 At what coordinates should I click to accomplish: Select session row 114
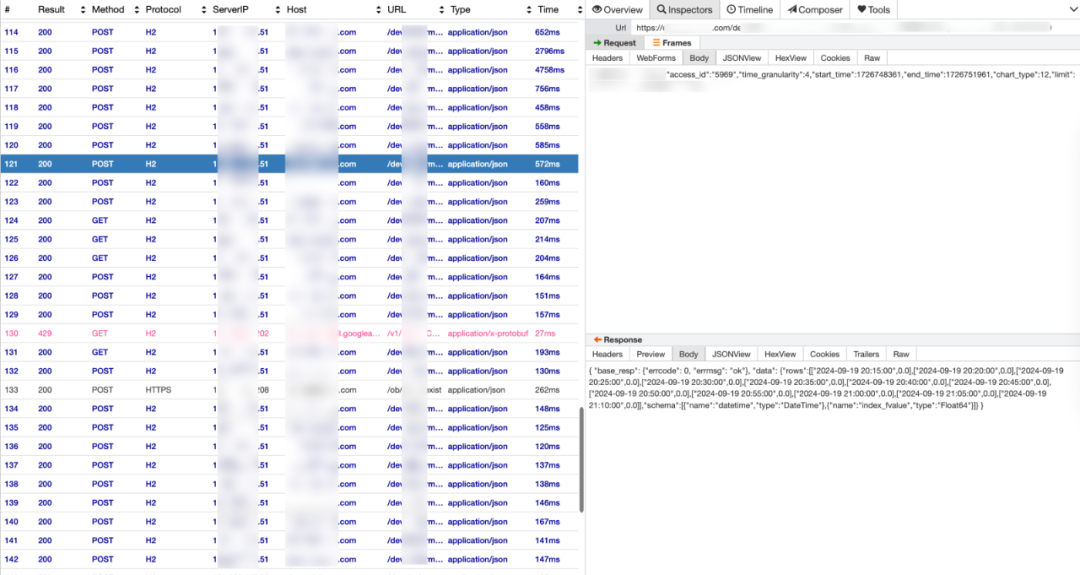pyautogui.click(x=289, y=32)
